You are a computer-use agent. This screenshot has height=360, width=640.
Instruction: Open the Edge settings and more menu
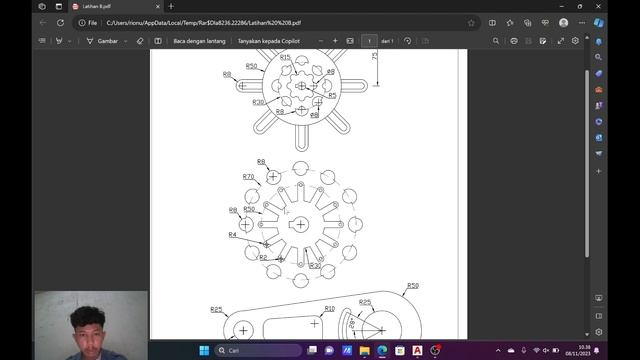point(582,23)
